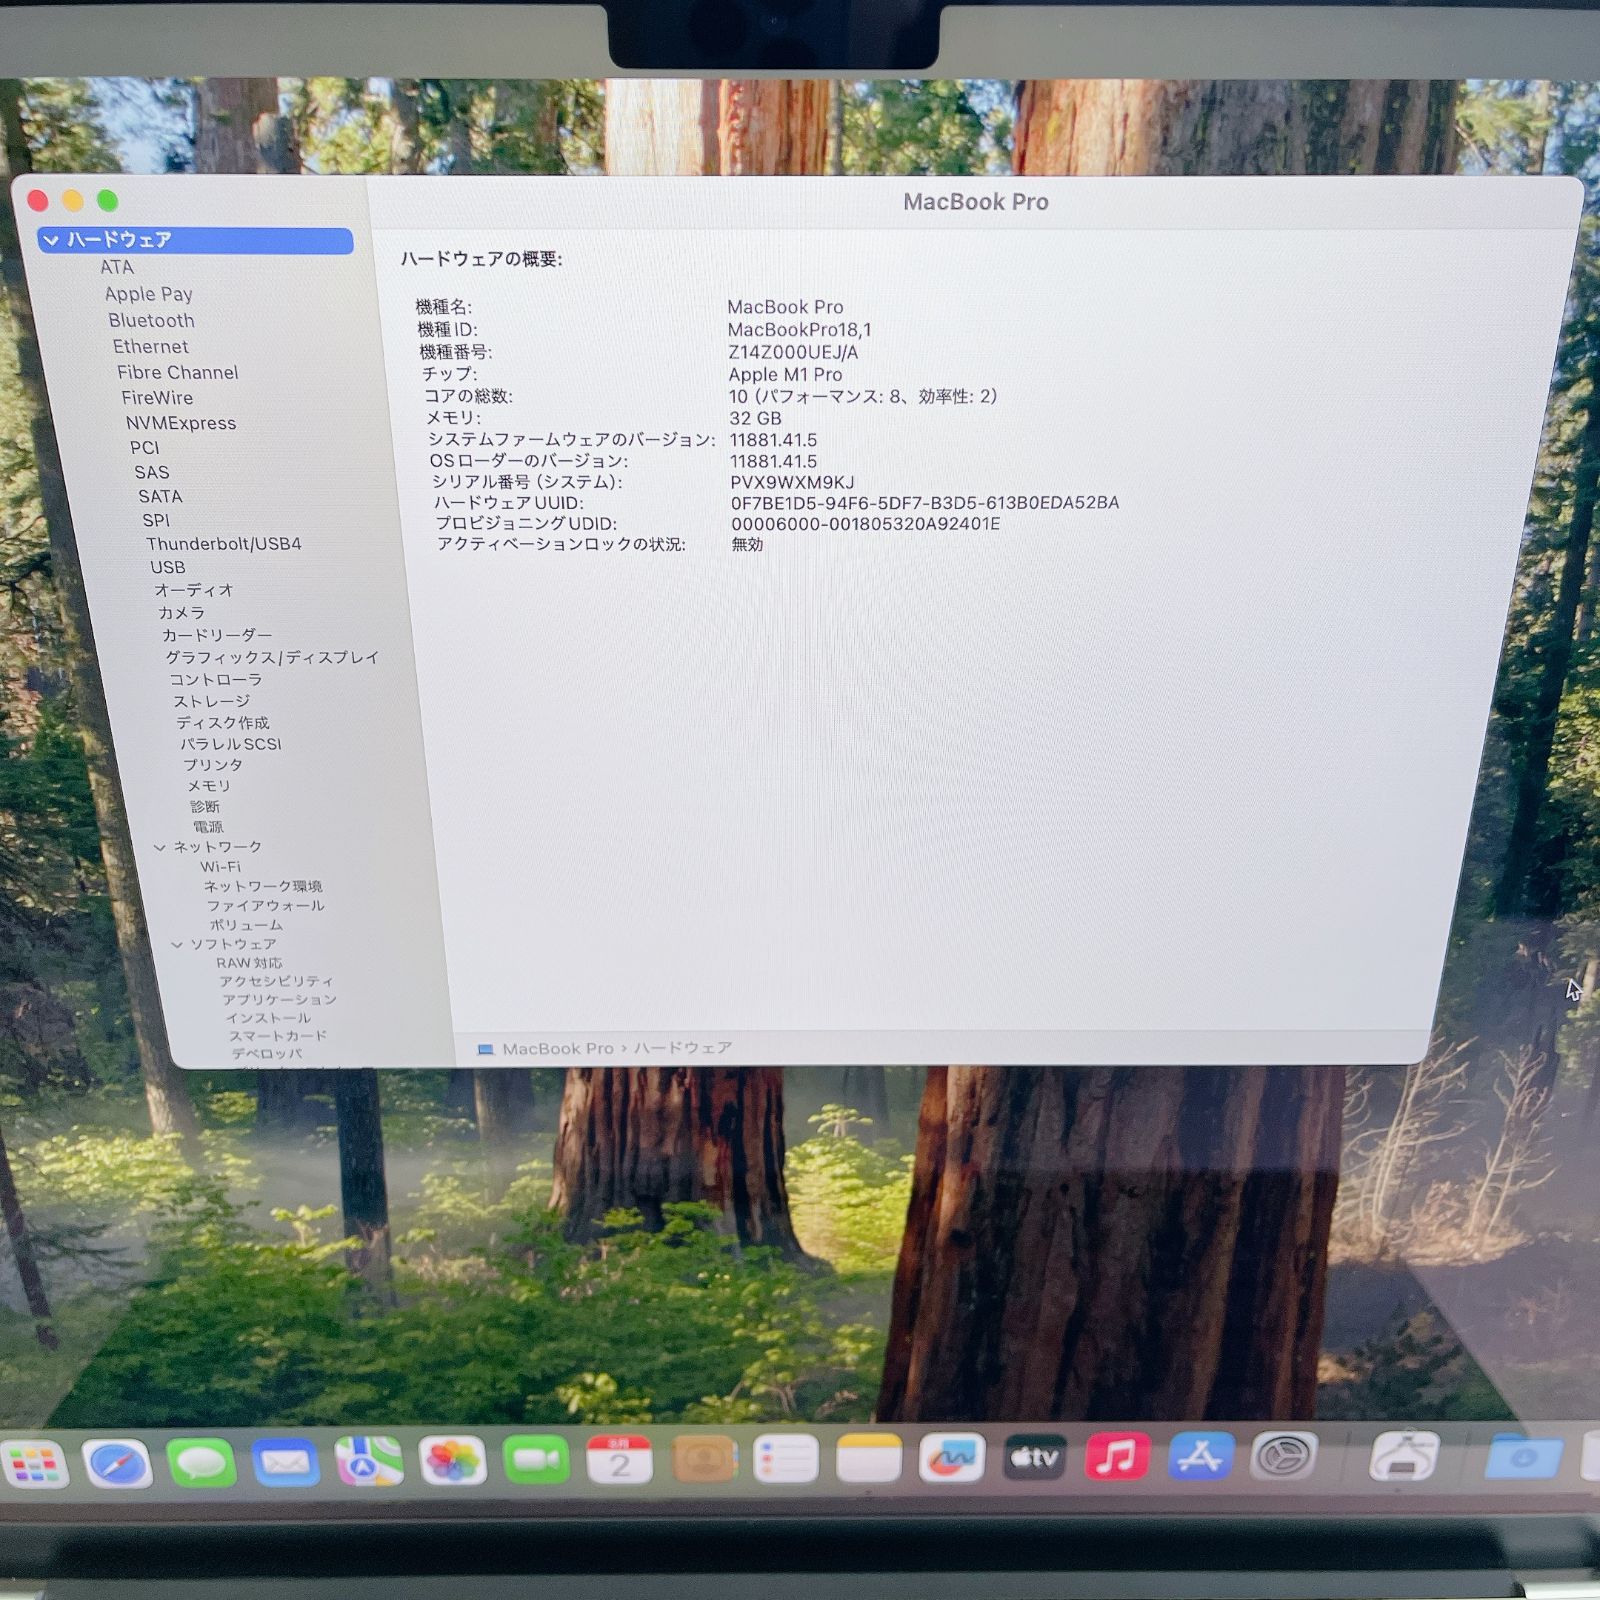Select コントローラ in the sidebar
Viewport: 1600px width, 1600px height.
pos(216,679)
